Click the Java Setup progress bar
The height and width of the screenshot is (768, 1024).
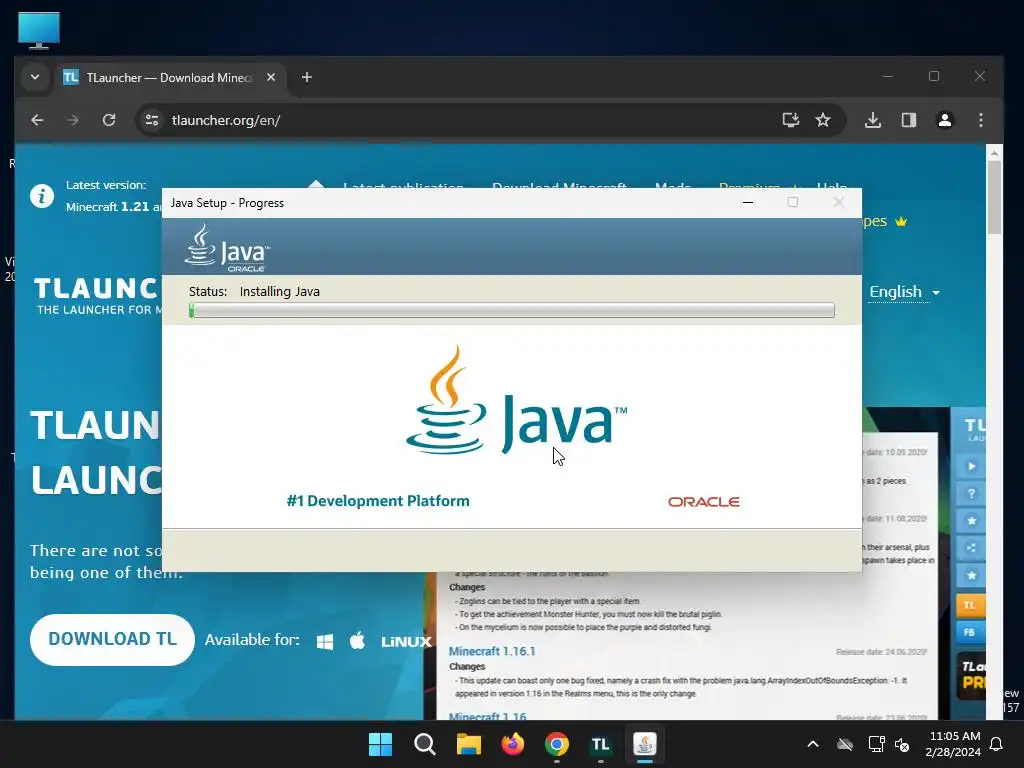[x=511, y=310]
